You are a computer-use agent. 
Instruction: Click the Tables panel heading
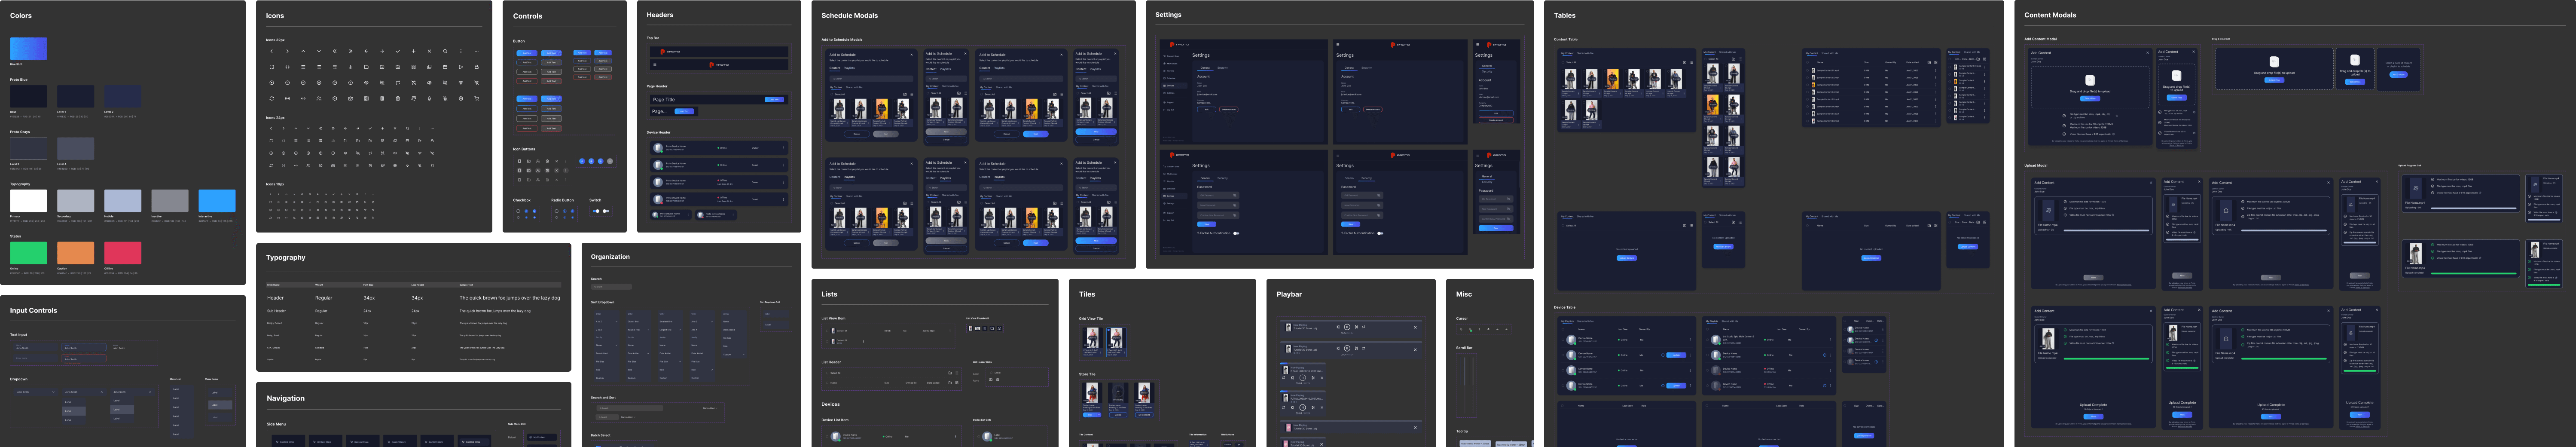1565,16
